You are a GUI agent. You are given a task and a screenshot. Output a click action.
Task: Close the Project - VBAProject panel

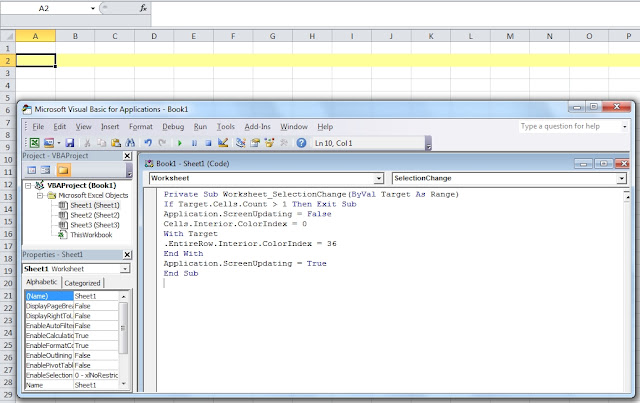(127, 156)
